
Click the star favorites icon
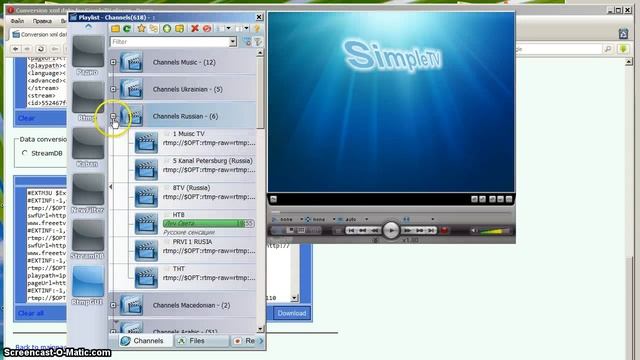[141, 29]
